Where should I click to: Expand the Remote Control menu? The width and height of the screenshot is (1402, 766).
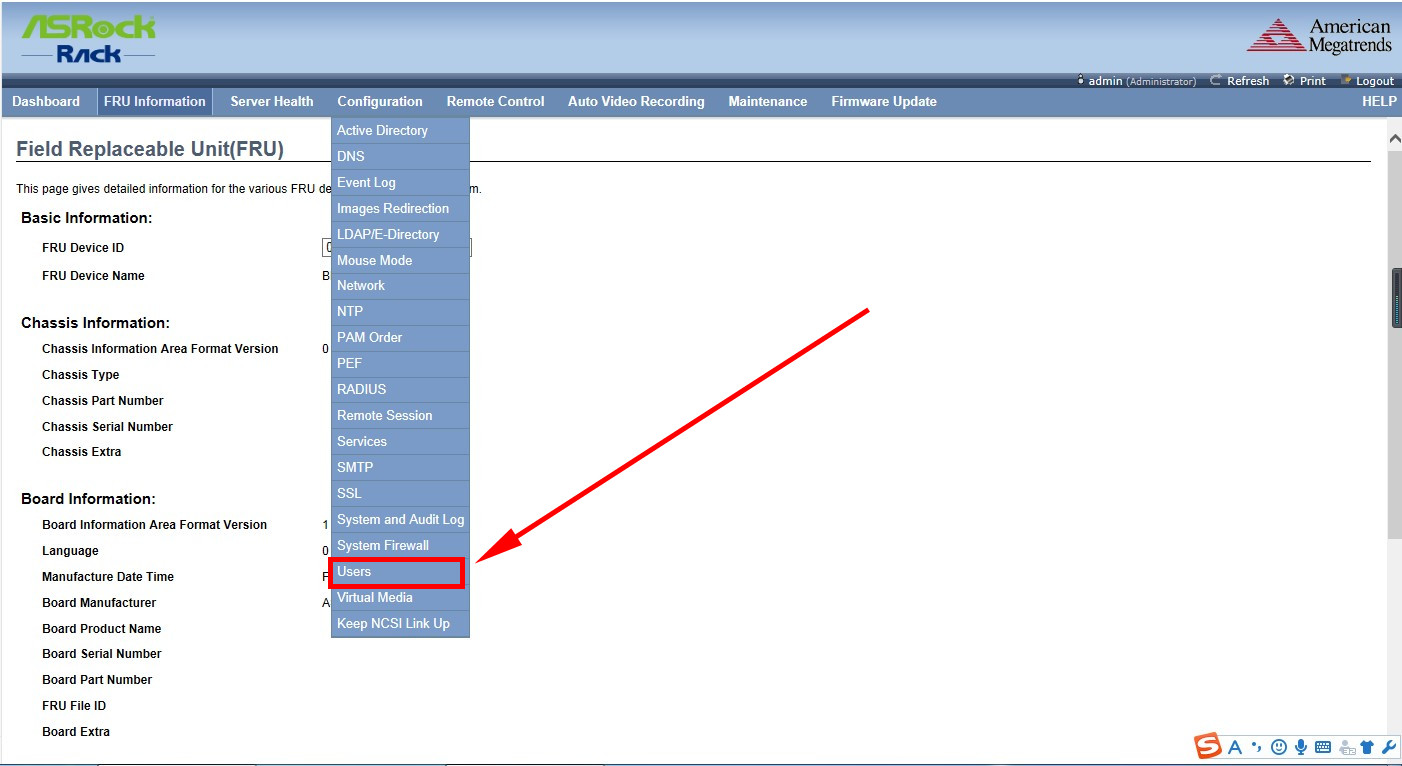coord(495,101)
